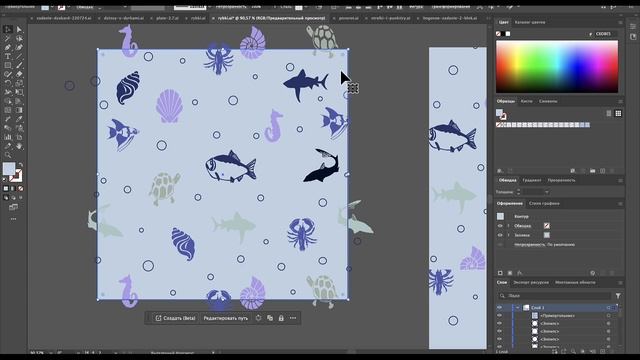Open the Appearance panel flyout menu
Viewport: 640px width, 360px height.
point(620,203)
